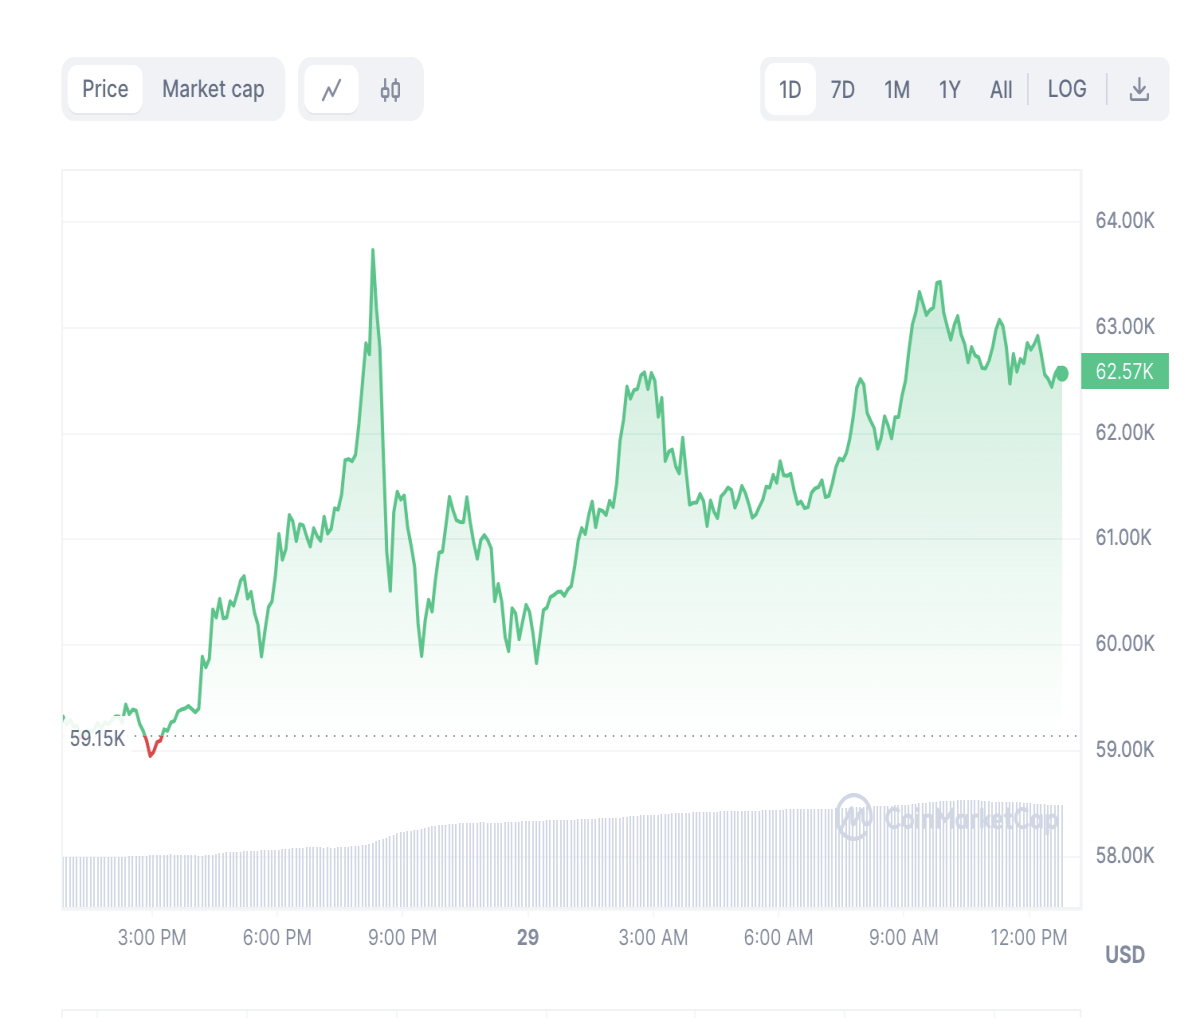Show the All time range
The image size is (1200, 1018).
pos(1001,90)
